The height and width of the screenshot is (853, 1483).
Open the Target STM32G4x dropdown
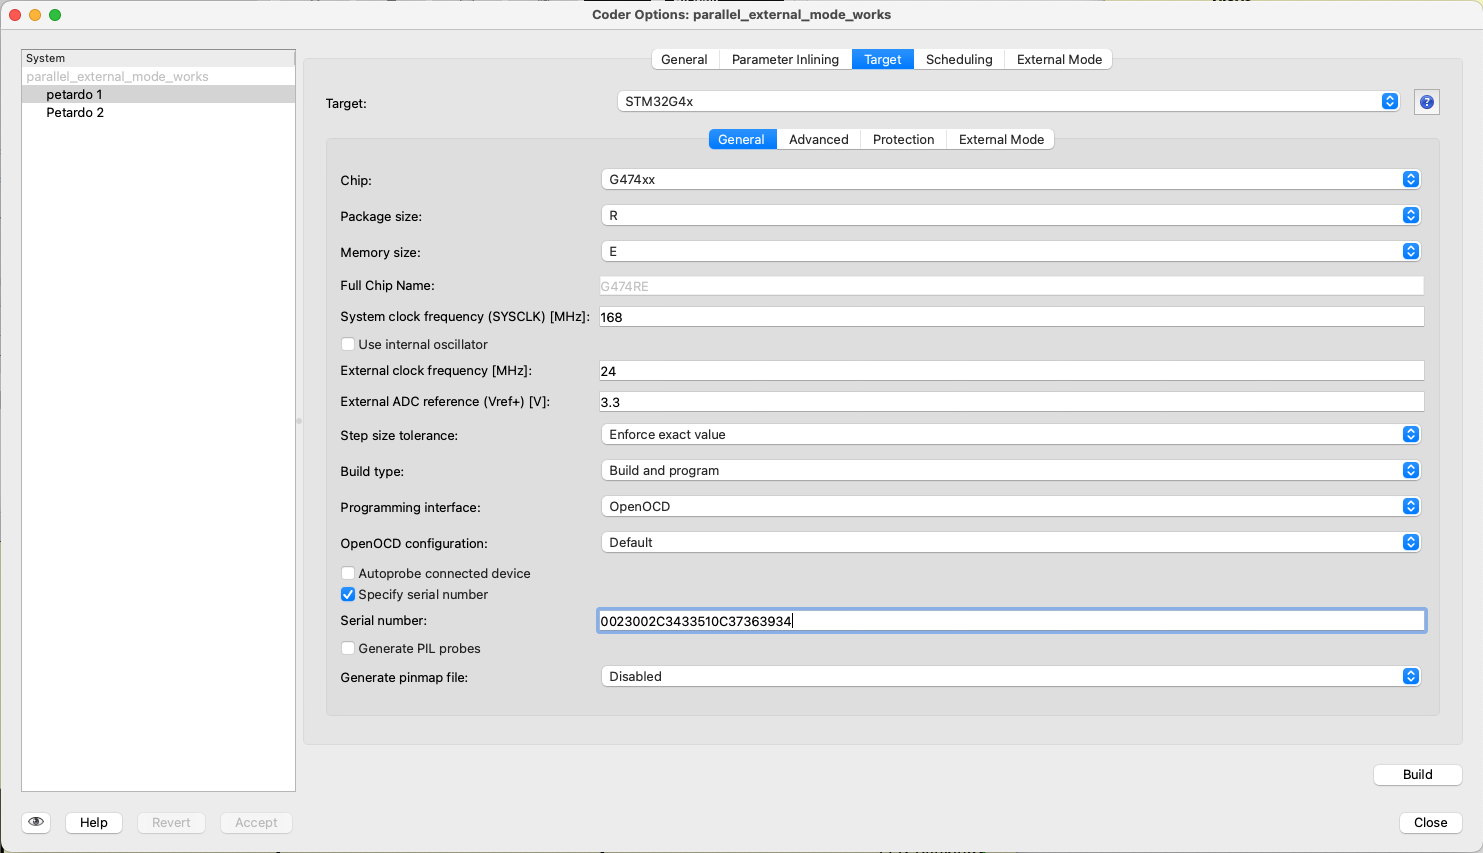[1008, 101]
